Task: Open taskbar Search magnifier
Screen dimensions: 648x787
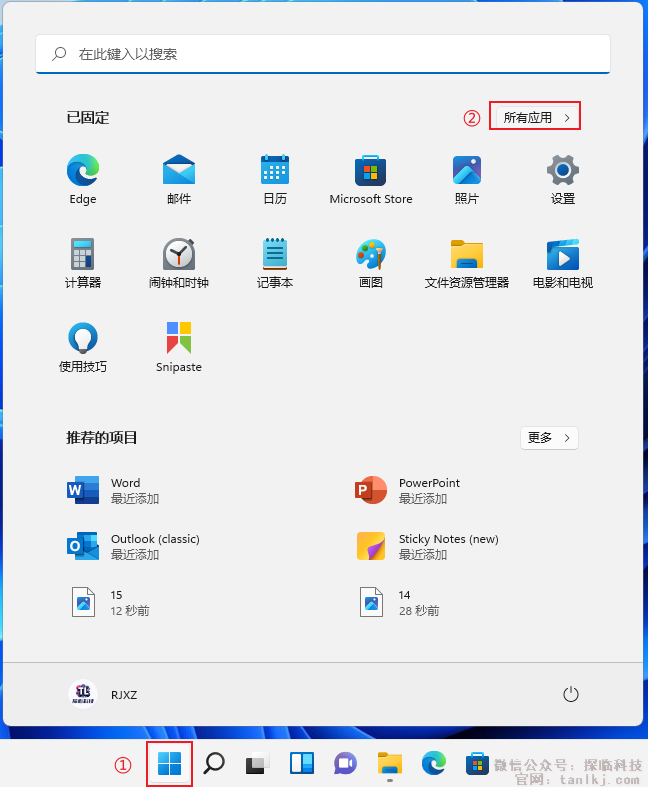Action: click(214, 763)
